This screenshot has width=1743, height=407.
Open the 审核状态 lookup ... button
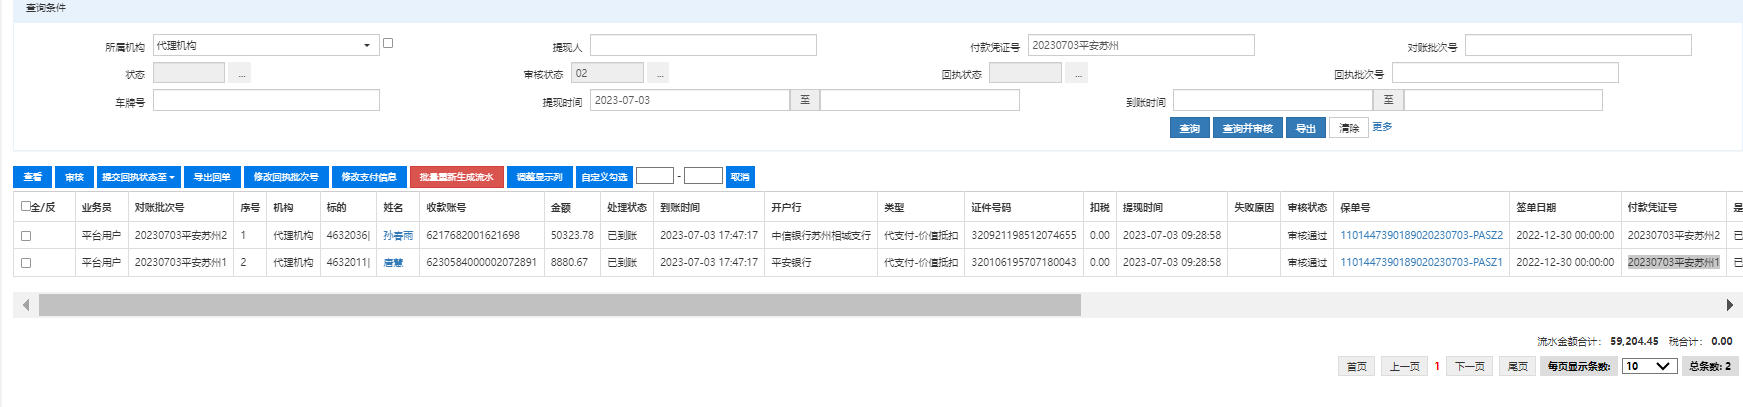(x=658, y=73)
